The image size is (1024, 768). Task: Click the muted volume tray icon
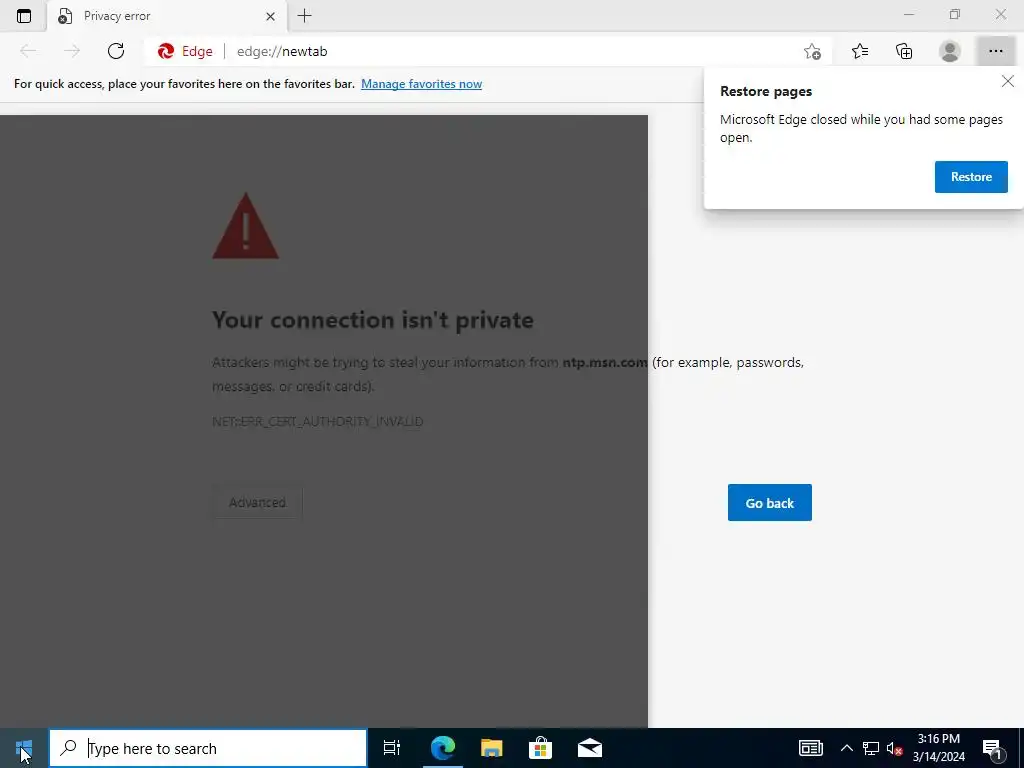coord(894,748)
